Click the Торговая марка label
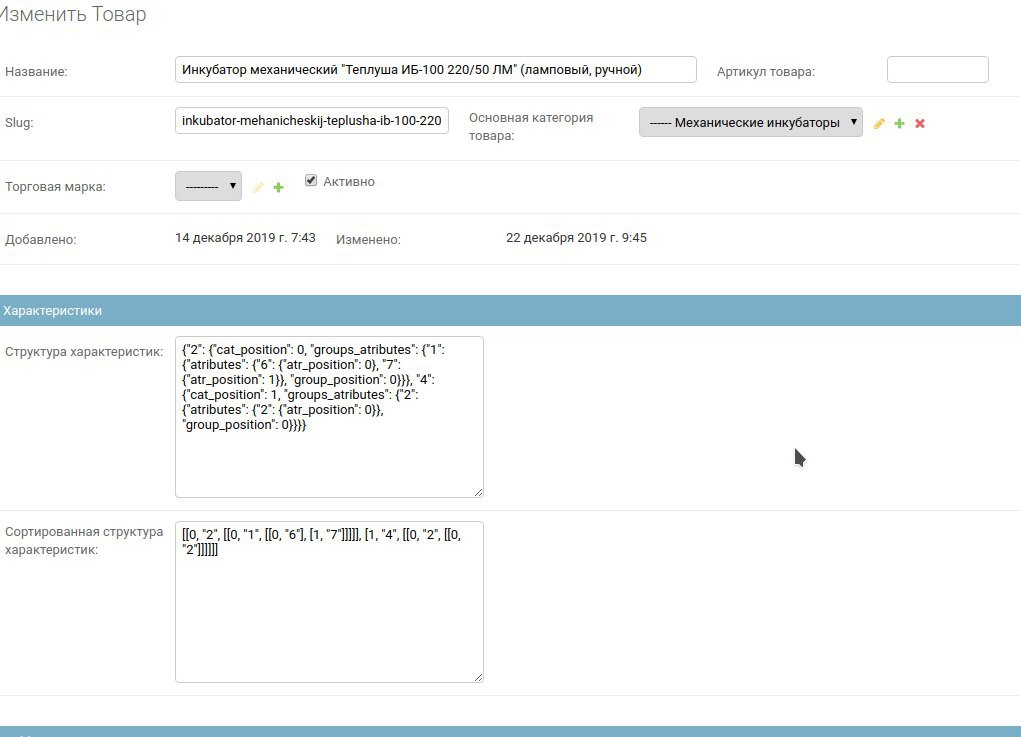1021x737 pixels. point(55,187)
